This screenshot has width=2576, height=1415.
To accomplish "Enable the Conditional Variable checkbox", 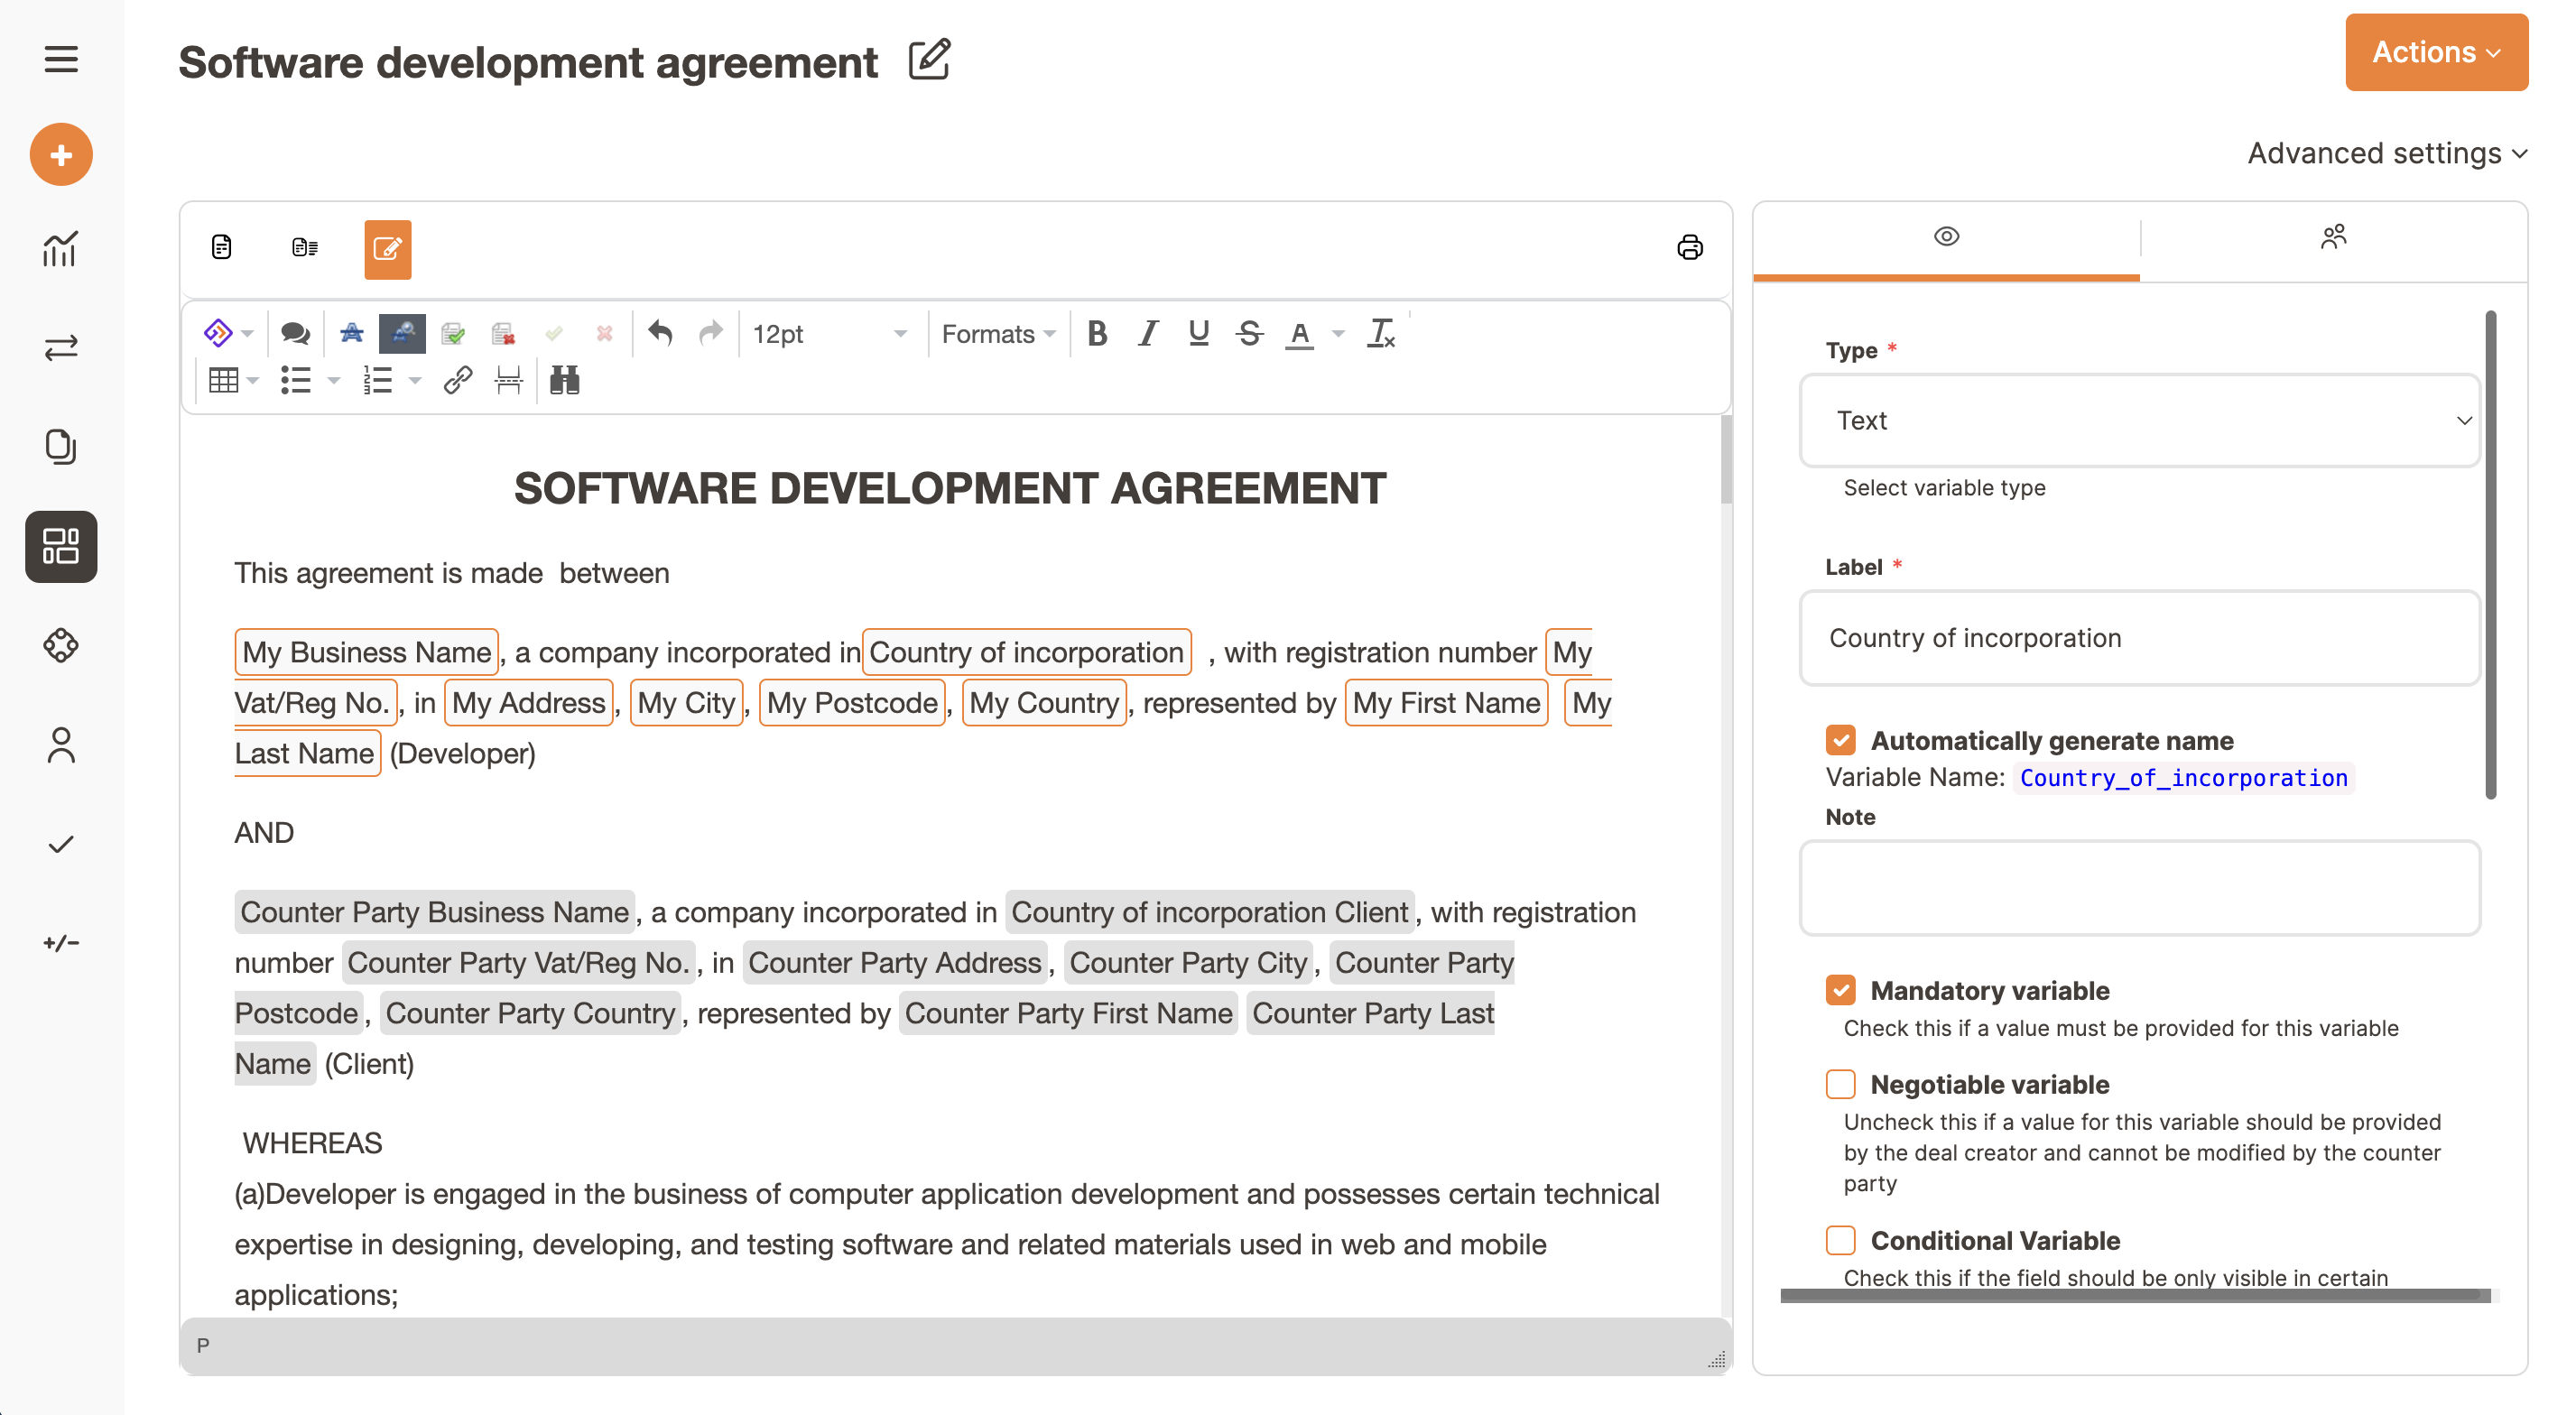I will [x=1841, y=1240].
